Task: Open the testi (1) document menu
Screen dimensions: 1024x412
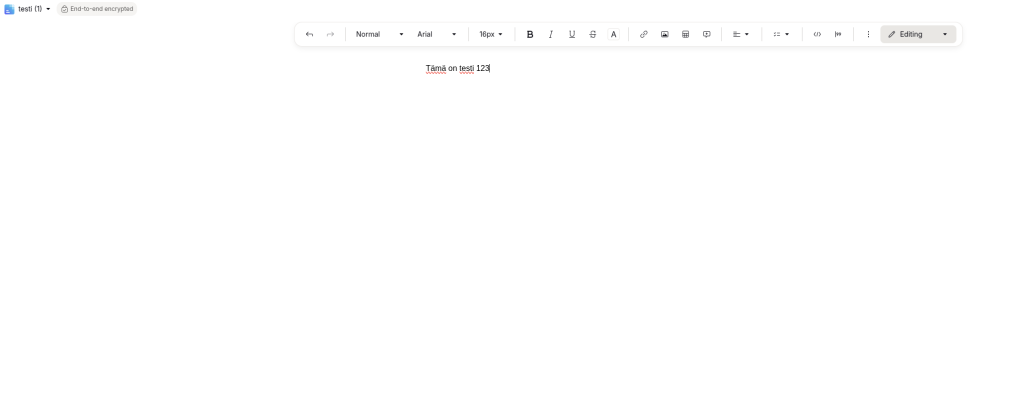Action: (34, 9)
